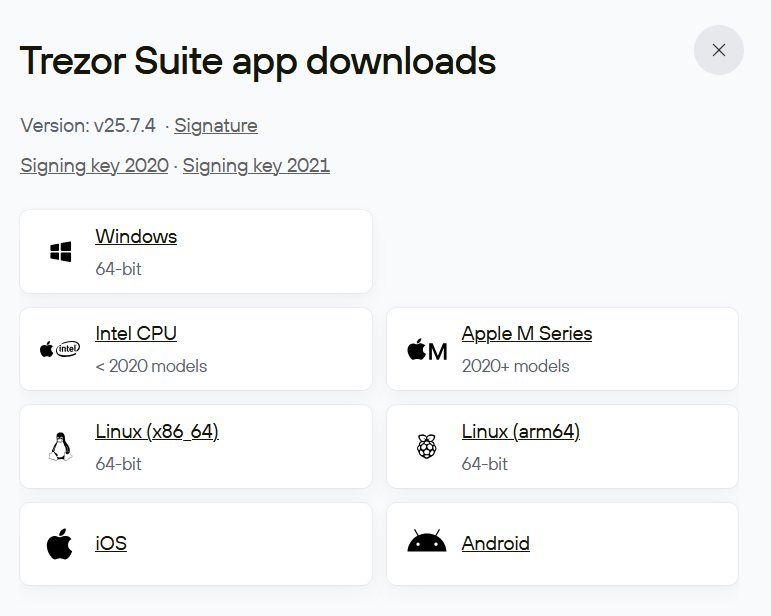This screenshot has height=616, width=771.
Task: Click the Apple logo beside iOS
Action: point(59,544)
